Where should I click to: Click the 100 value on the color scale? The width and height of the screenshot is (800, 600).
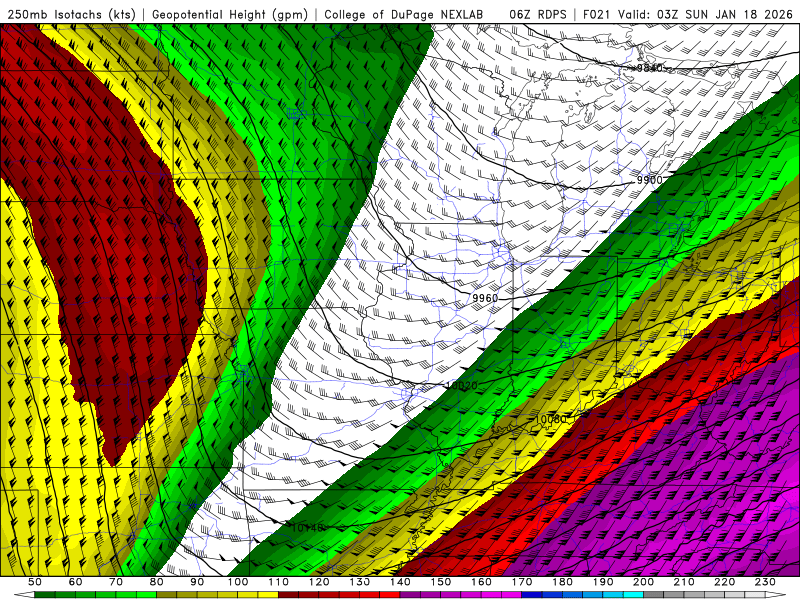(x=238, y=582)
